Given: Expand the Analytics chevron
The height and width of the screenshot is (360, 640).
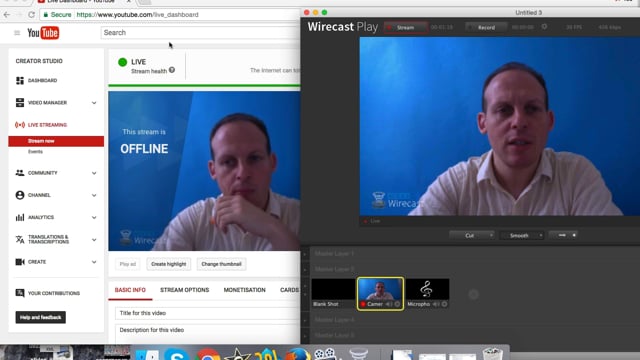Looking at the screenshot, I should [x=94, y=217].
